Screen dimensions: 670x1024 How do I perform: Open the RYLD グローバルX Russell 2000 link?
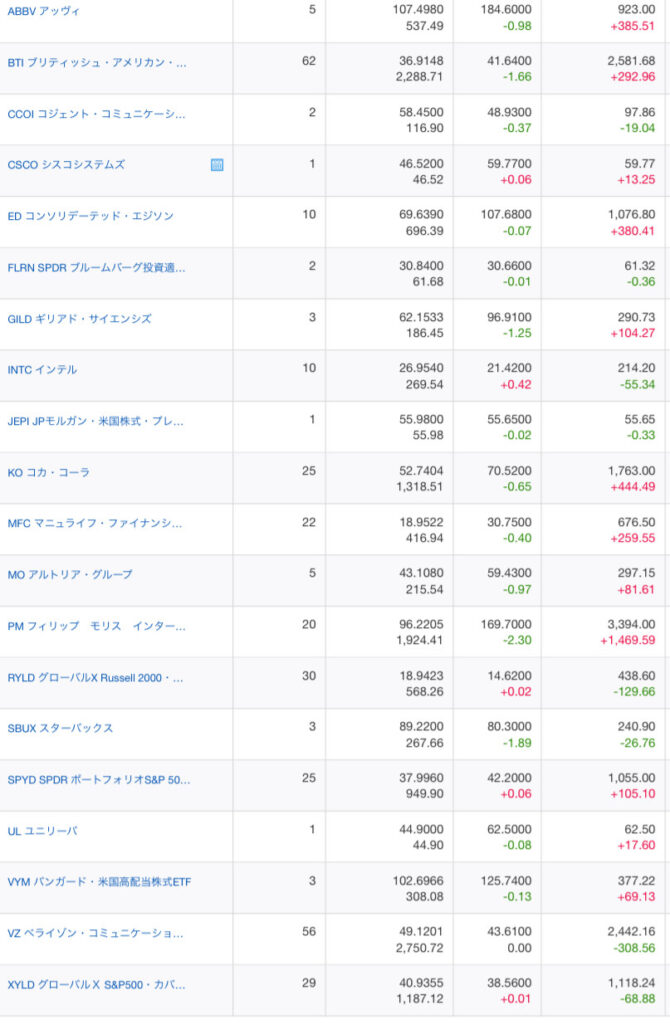pos(95,678)
